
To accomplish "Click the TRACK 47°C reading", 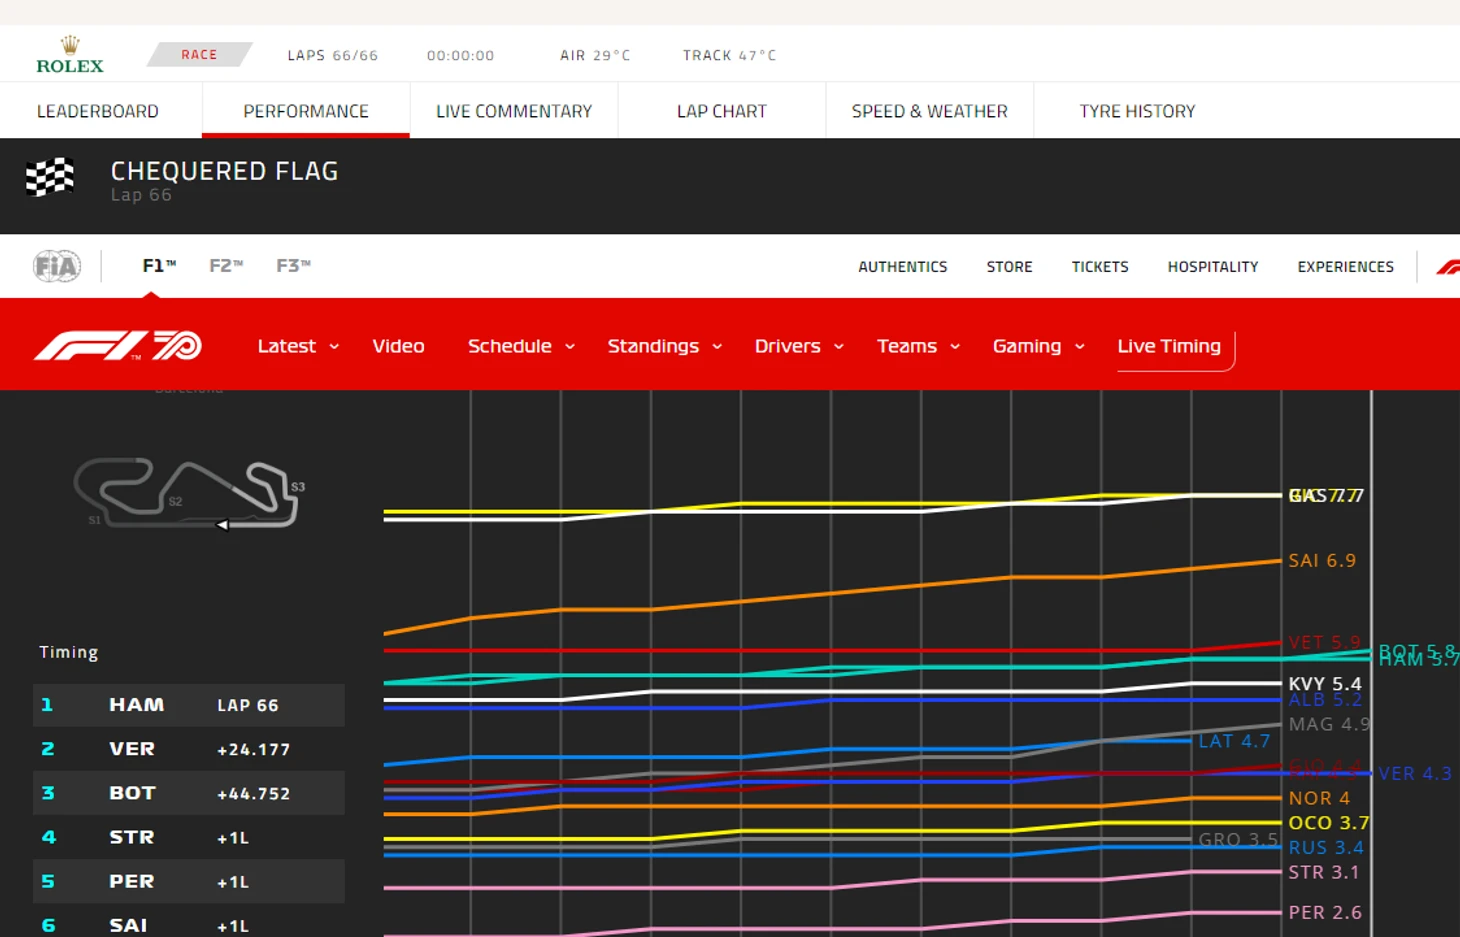I will [x=730, y=55].
